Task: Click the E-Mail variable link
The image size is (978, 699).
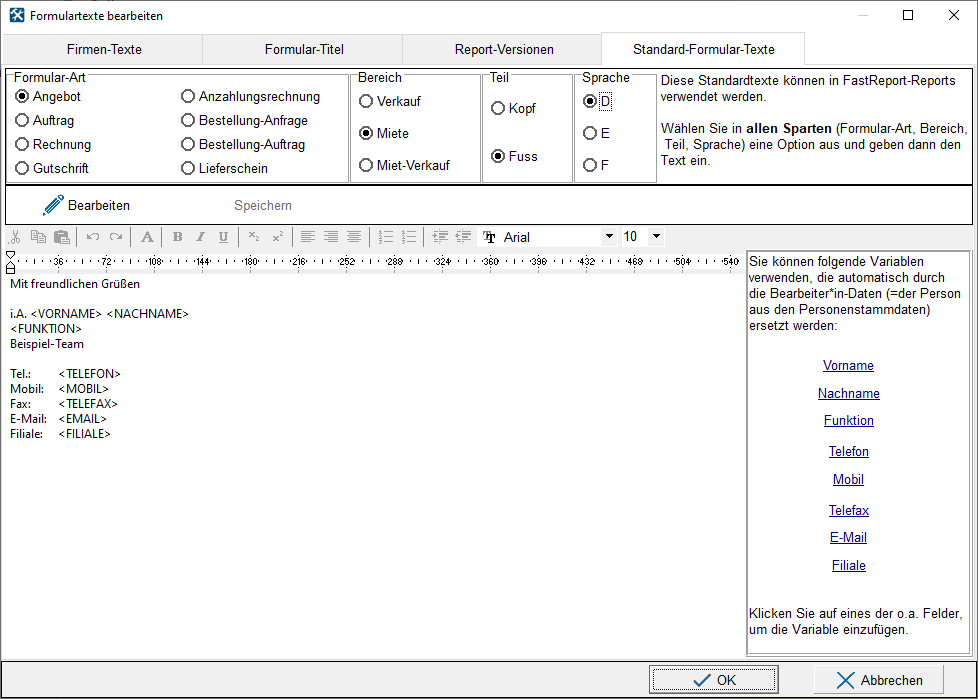Action: click(848, 538)
